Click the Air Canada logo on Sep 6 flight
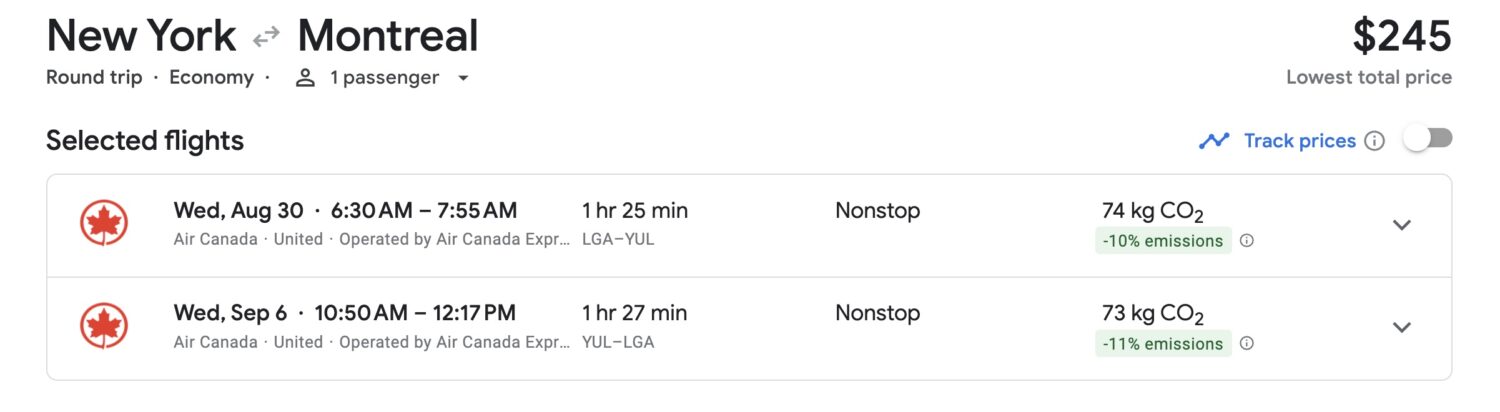1500x412 pixels. tap(104, 326)
